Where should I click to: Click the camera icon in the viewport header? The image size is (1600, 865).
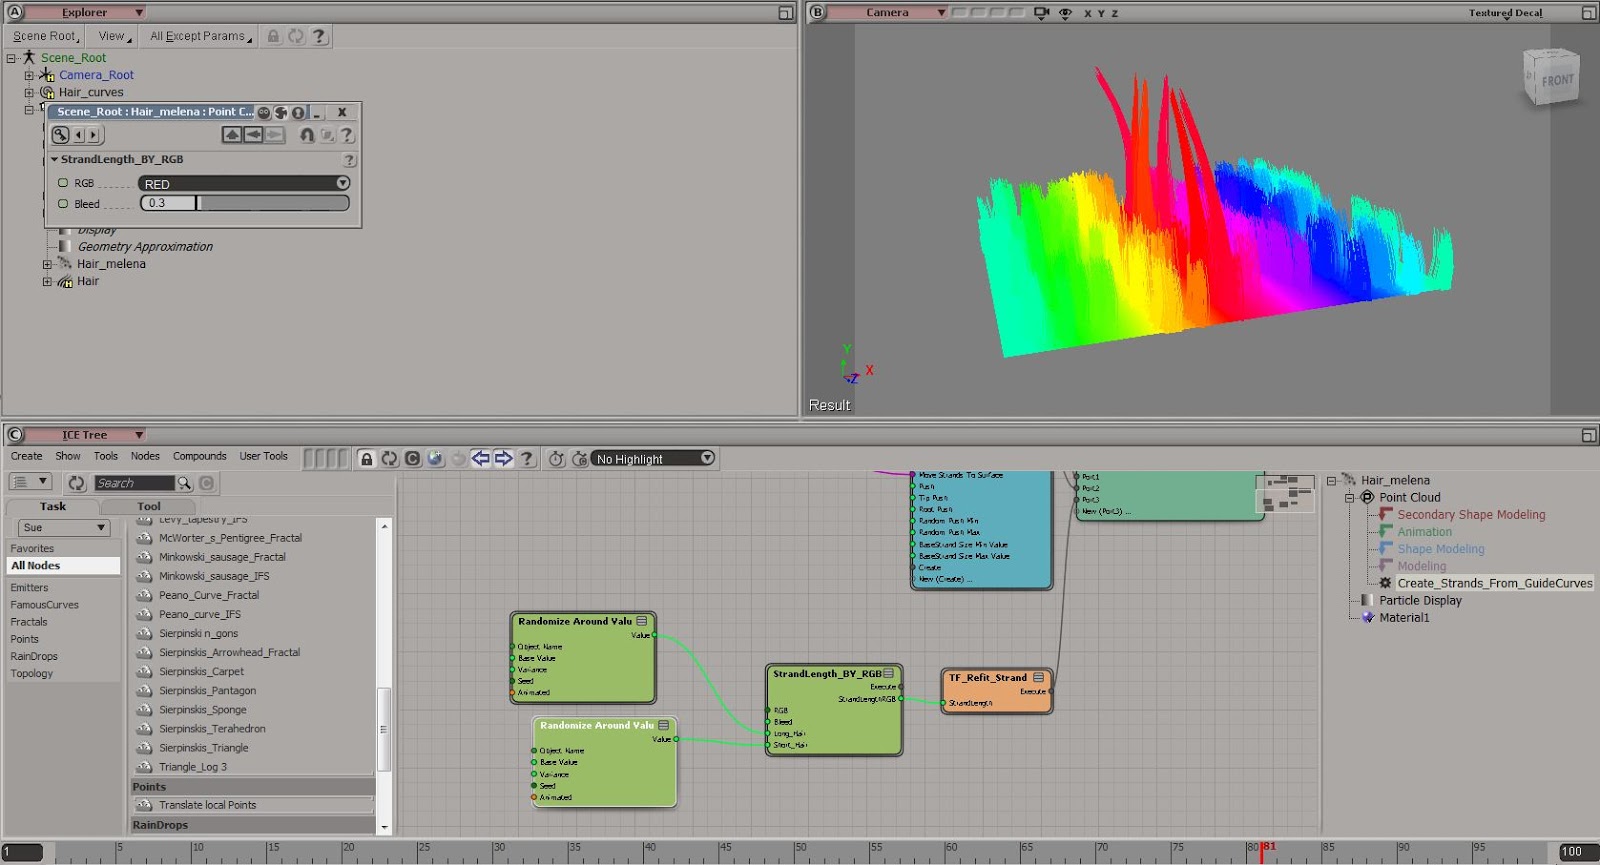tap(1041, 13)
